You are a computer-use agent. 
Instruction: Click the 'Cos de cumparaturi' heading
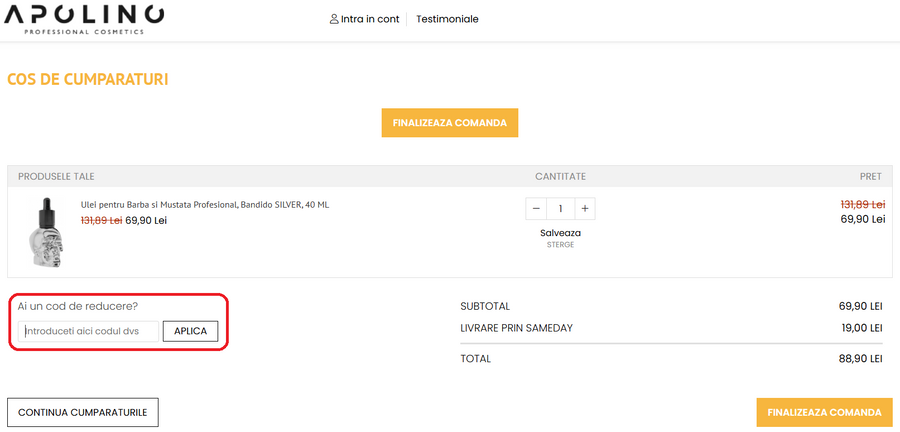click(88, 79)
